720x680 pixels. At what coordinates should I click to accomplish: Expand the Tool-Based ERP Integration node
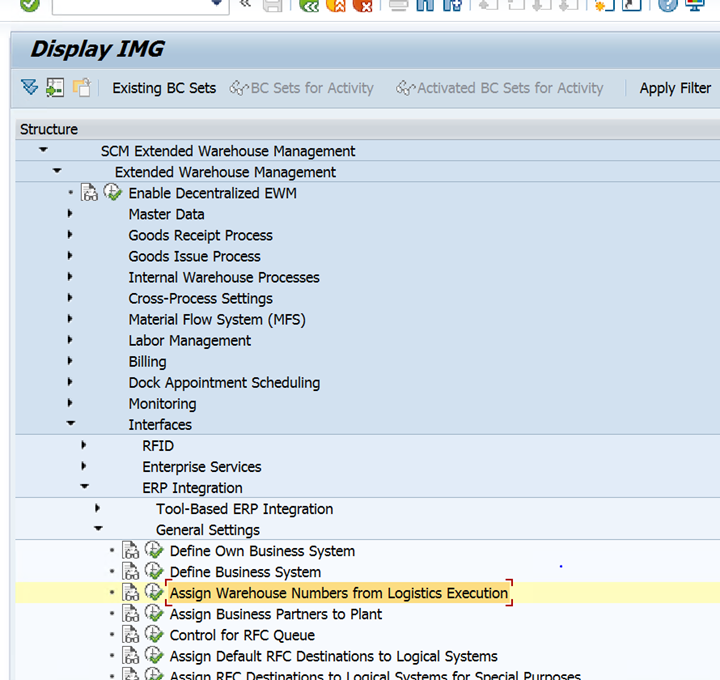(98, 509)
